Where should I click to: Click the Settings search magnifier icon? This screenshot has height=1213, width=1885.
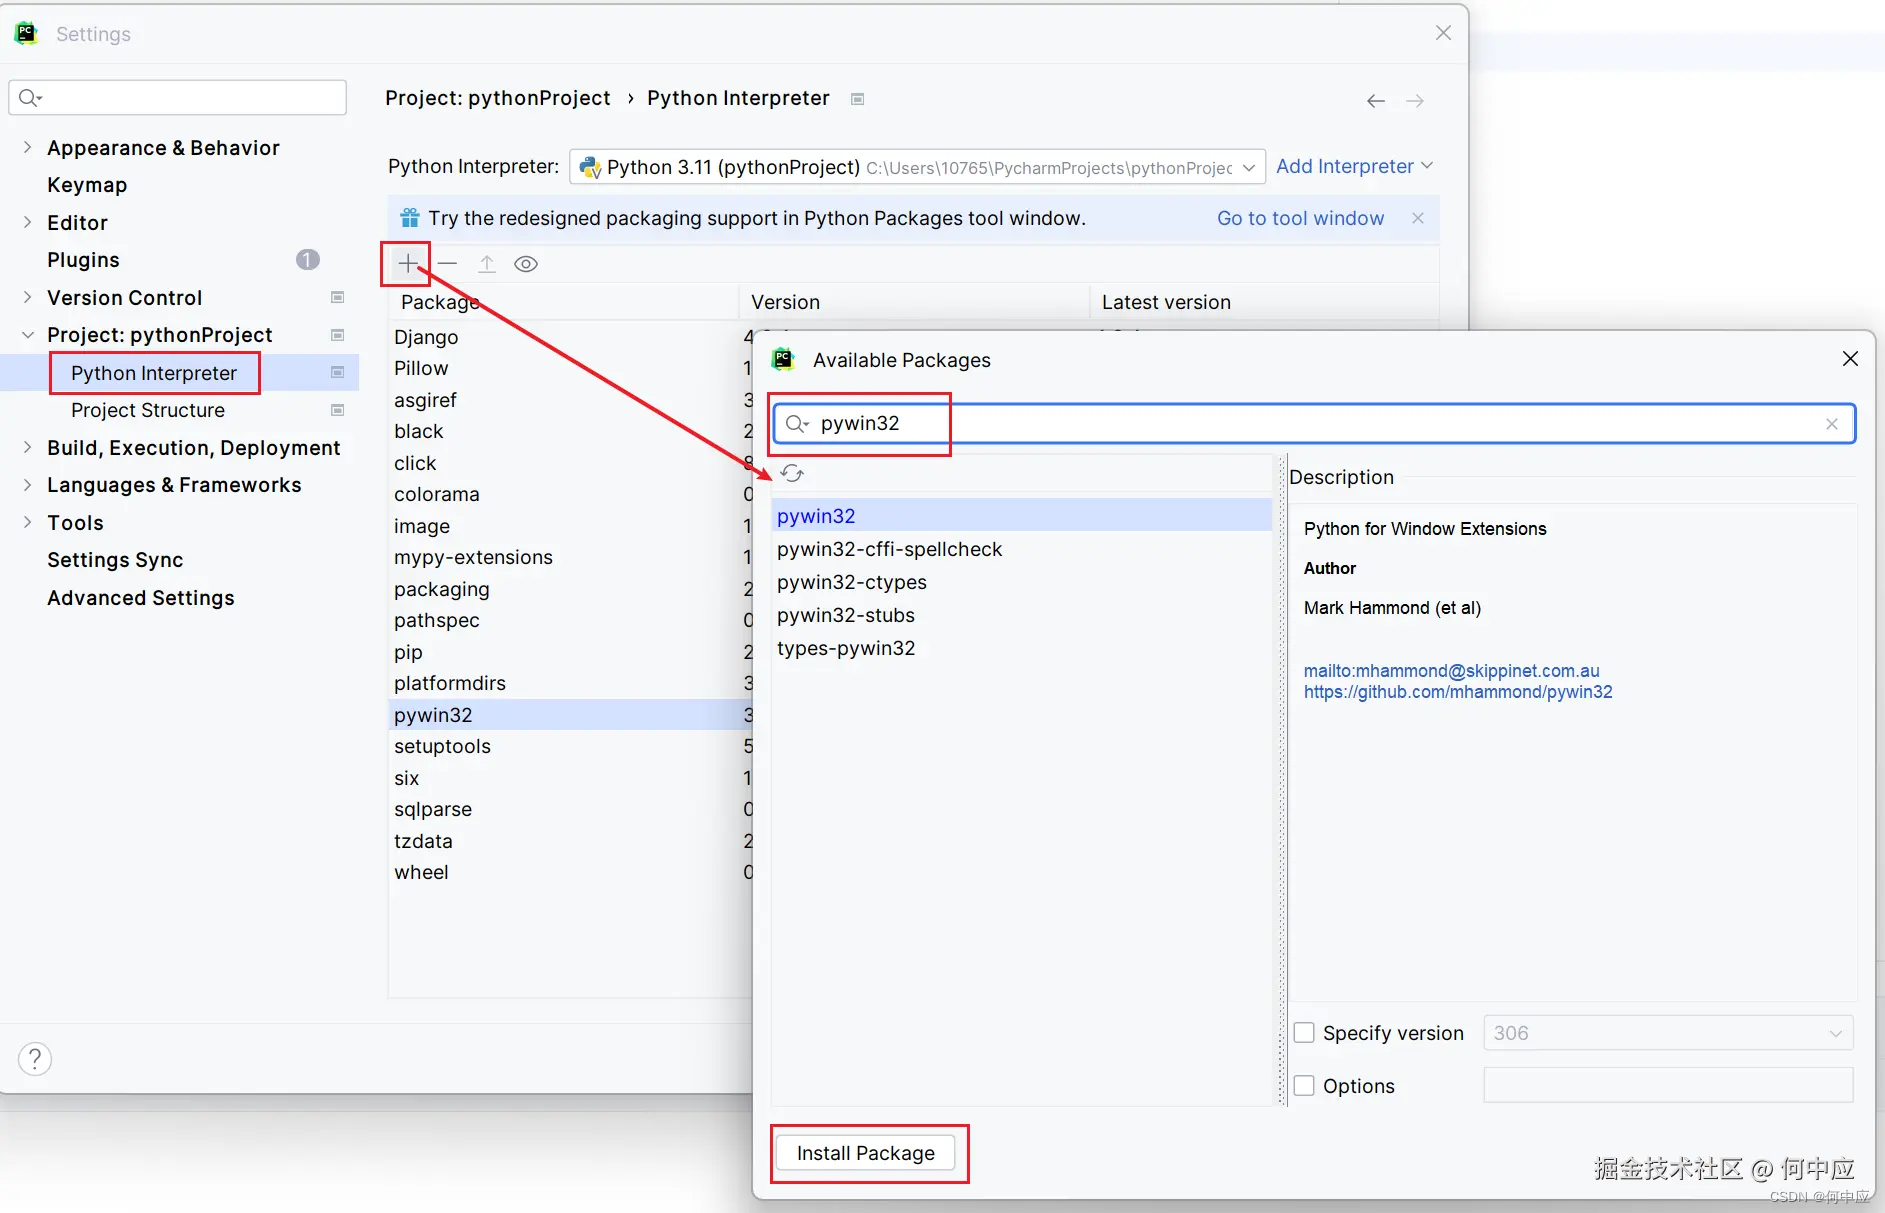[30, 97]
